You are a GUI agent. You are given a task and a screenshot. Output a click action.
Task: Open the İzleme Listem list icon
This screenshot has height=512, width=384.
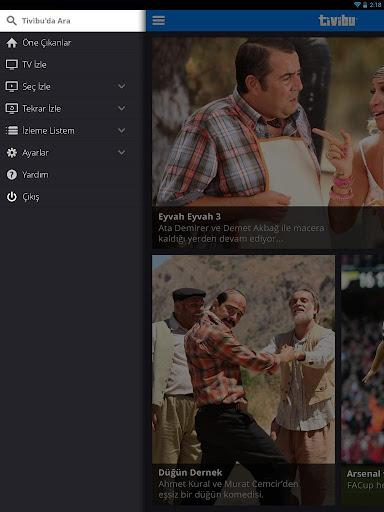pos(12,131)
